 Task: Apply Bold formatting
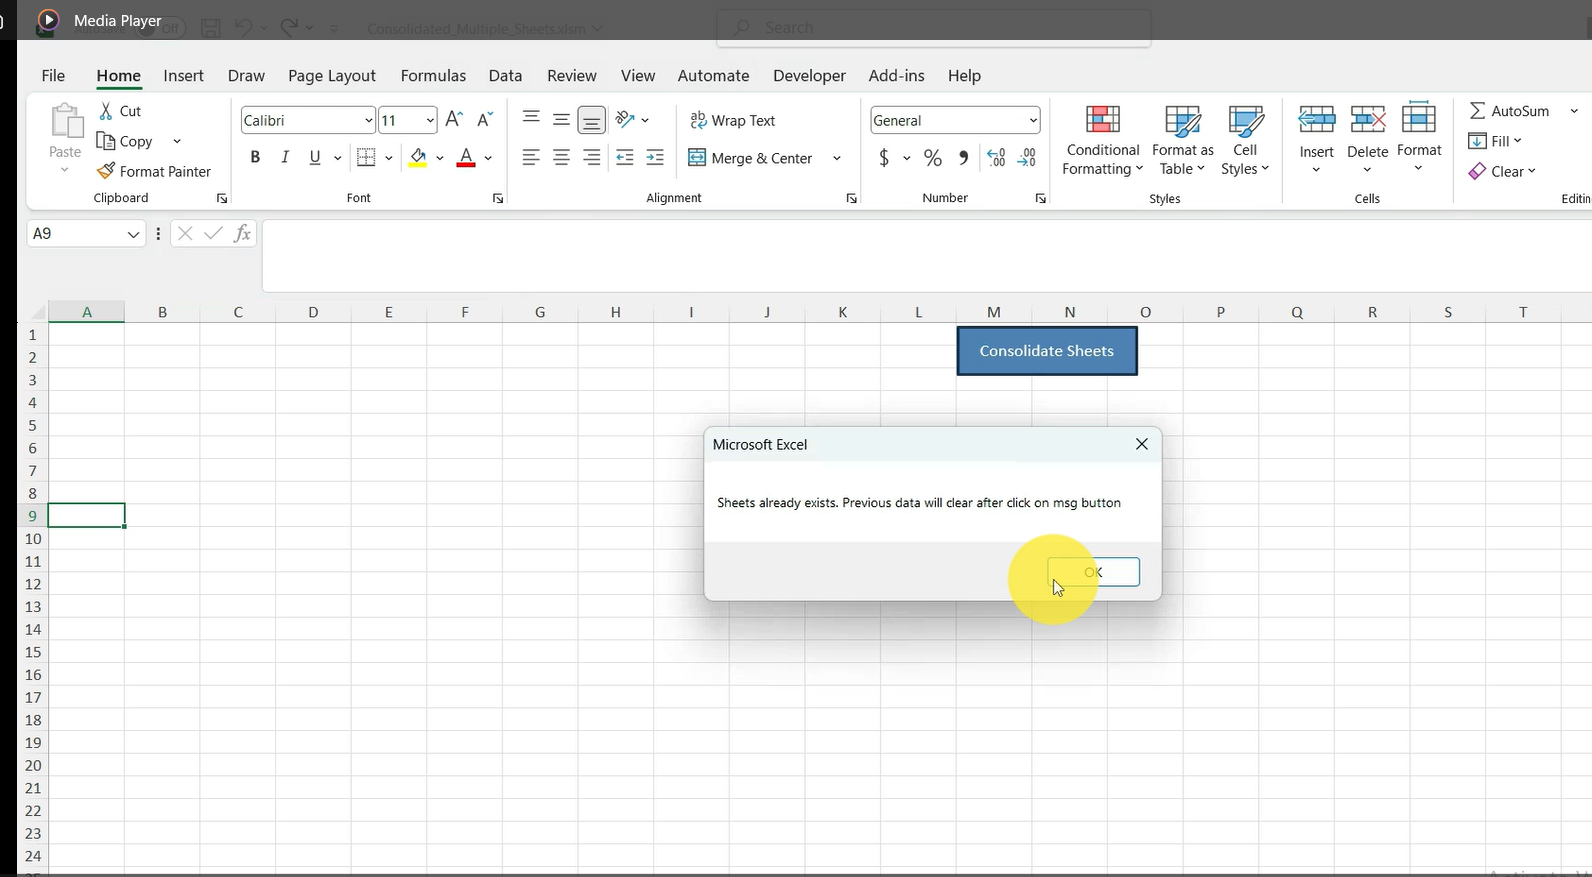255,157
